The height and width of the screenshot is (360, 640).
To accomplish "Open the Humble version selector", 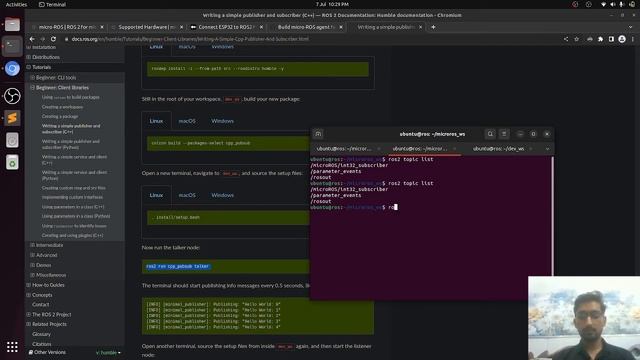I will 108,352.
